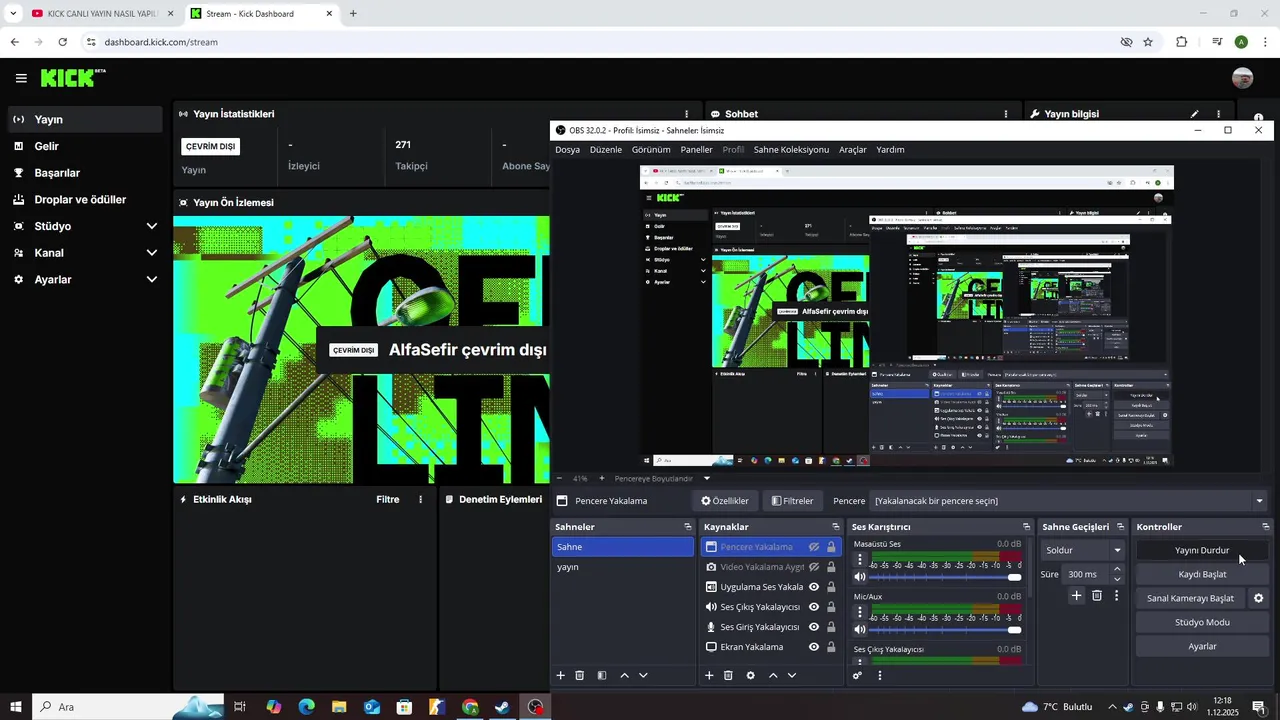This screenshot has height=720, width=1280.
Task: Add a scene transition with plus icon
Action: click(x=1076, y=596)
